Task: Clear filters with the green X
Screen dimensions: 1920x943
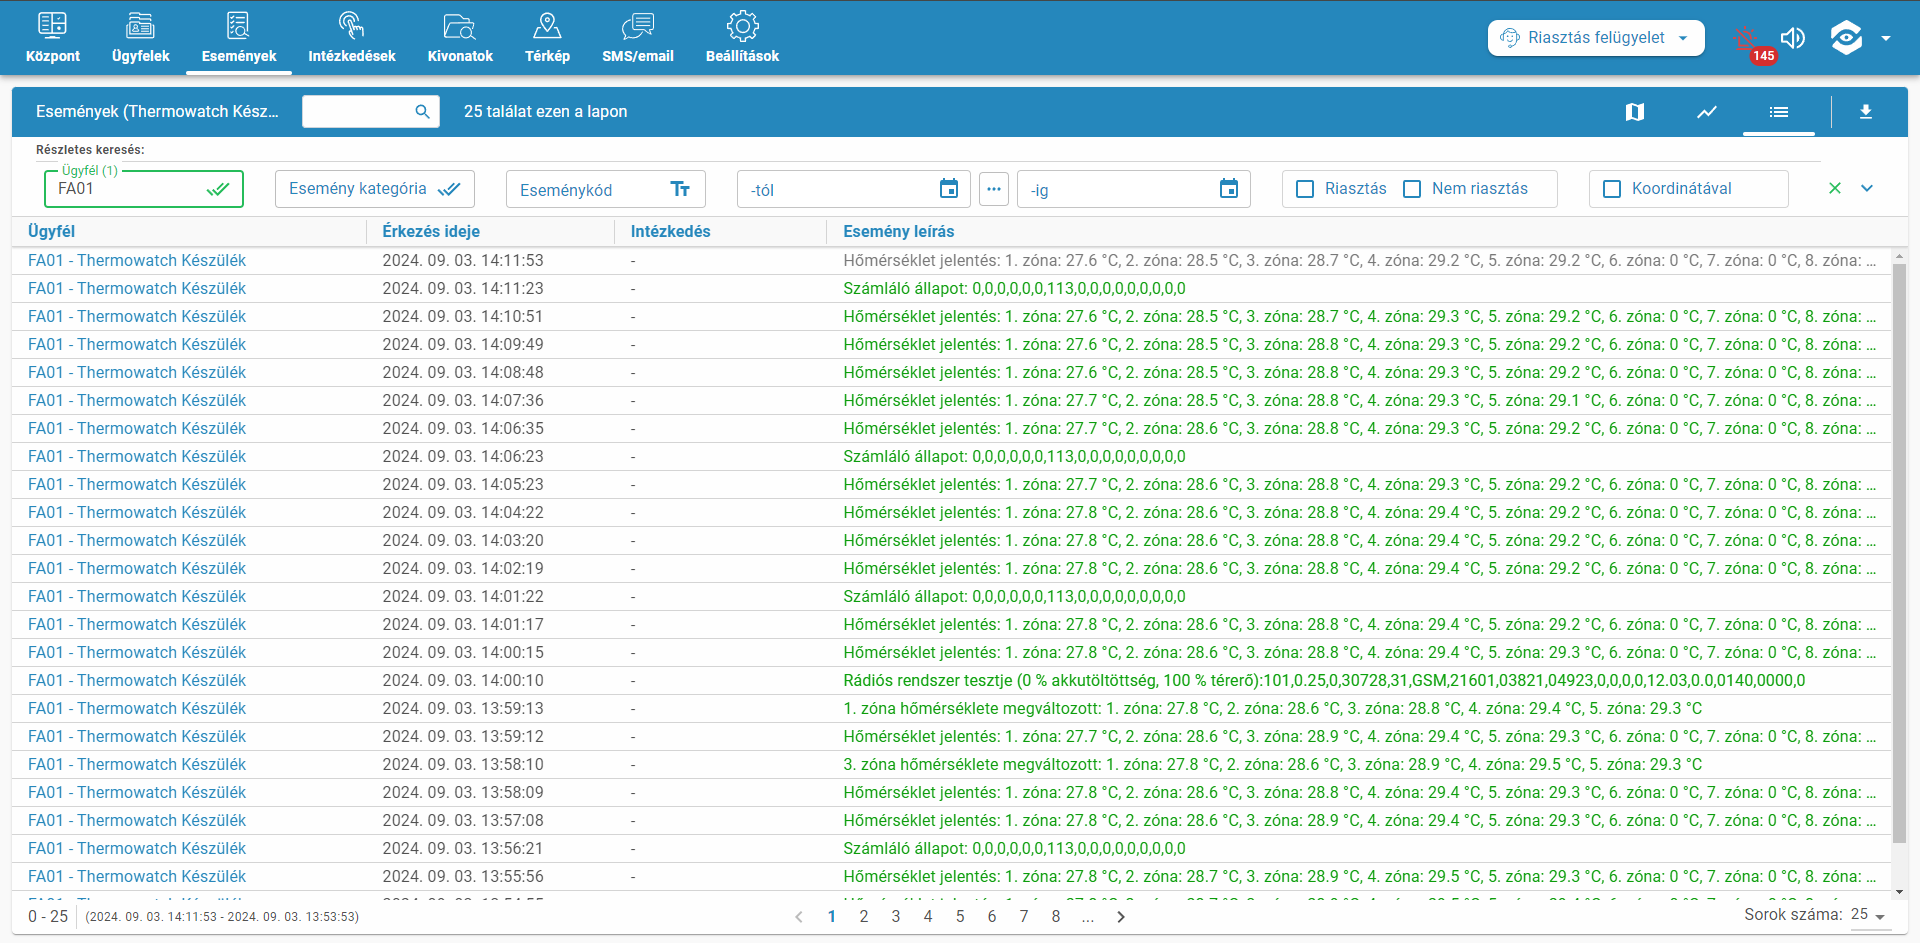Action: click(1835, 188)
